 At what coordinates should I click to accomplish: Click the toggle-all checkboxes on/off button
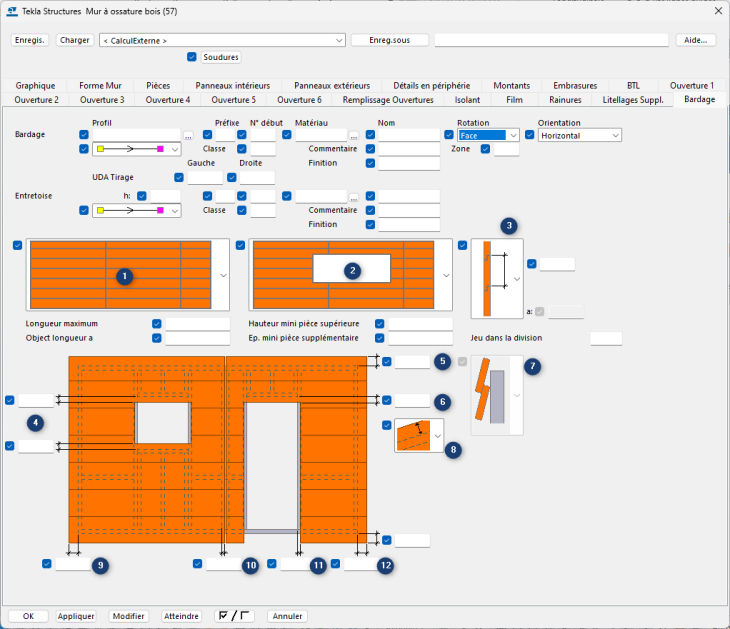(234, 616)
